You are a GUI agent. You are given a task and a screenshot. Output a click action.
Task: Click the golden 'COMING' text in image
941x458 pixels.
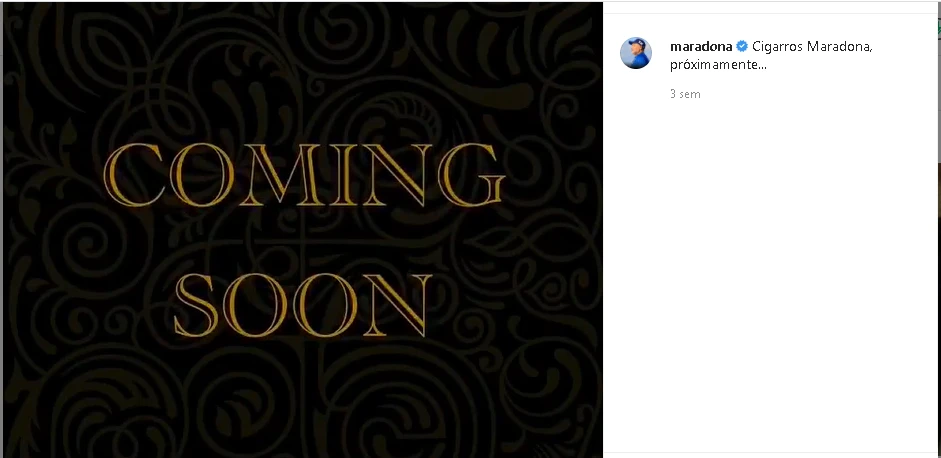pyautogui.click(x=305, y=175)
